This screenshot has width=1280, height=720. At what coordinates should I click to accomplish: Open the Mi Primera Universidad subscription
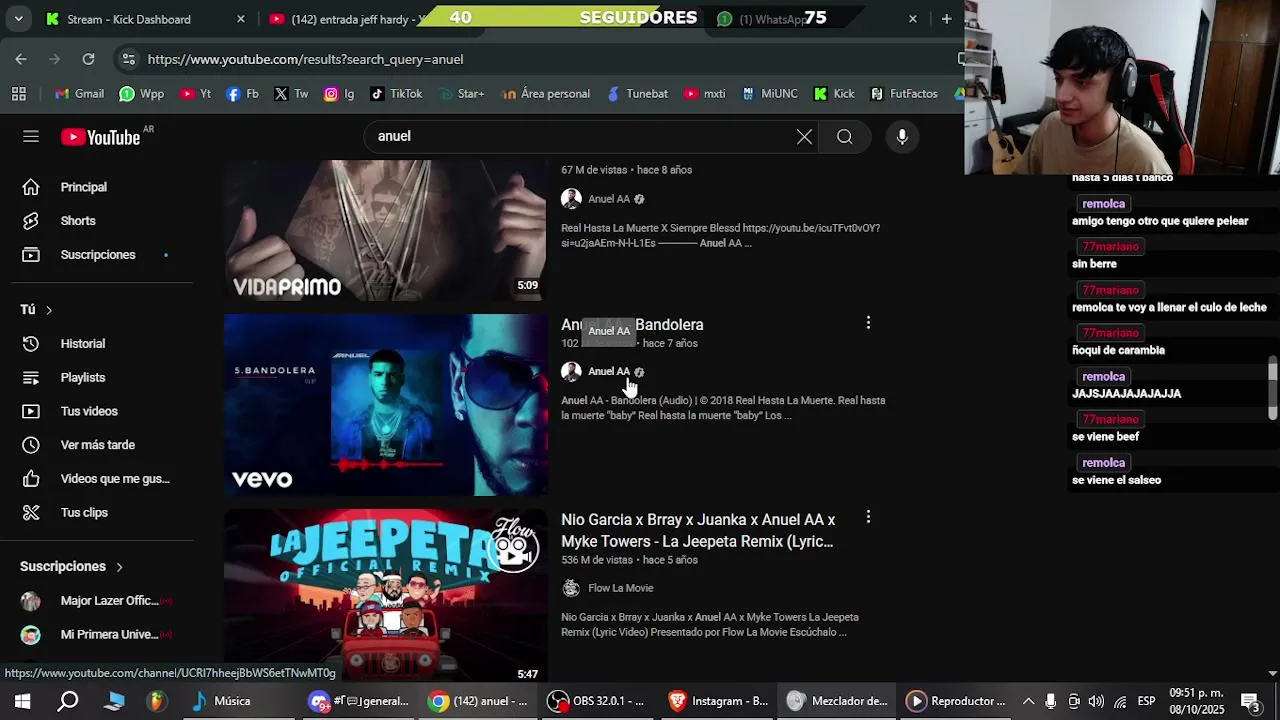tap(97, 635)
